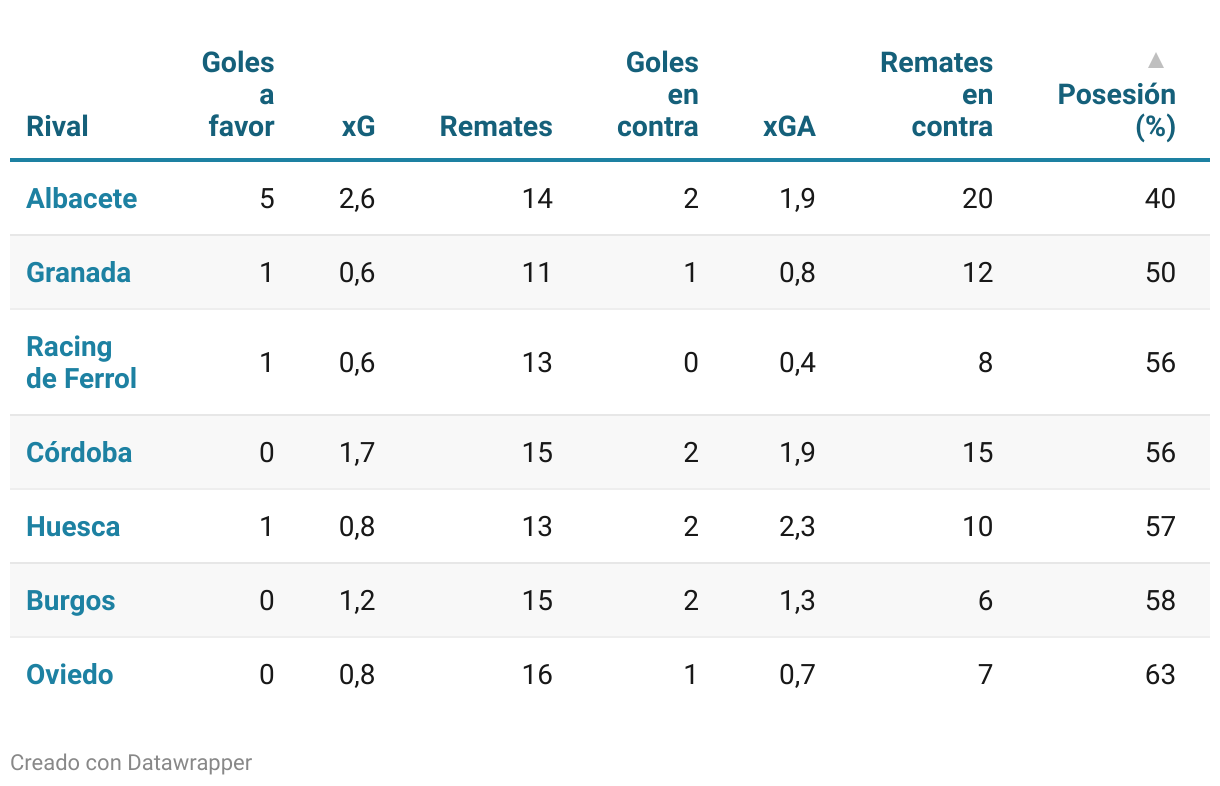Click the Remates column header
The image size is (1220, 786).
tap(496, 127)
